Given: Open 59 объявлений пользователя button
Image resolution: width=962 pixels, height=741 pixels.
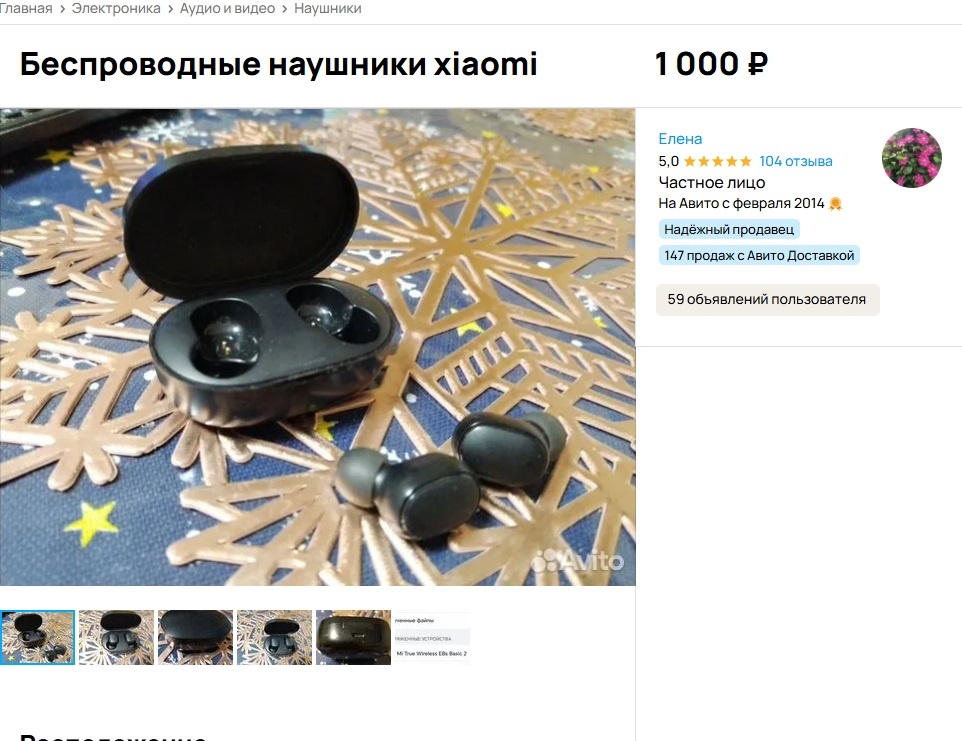Looking at the screenshot, I should [768, 299].
